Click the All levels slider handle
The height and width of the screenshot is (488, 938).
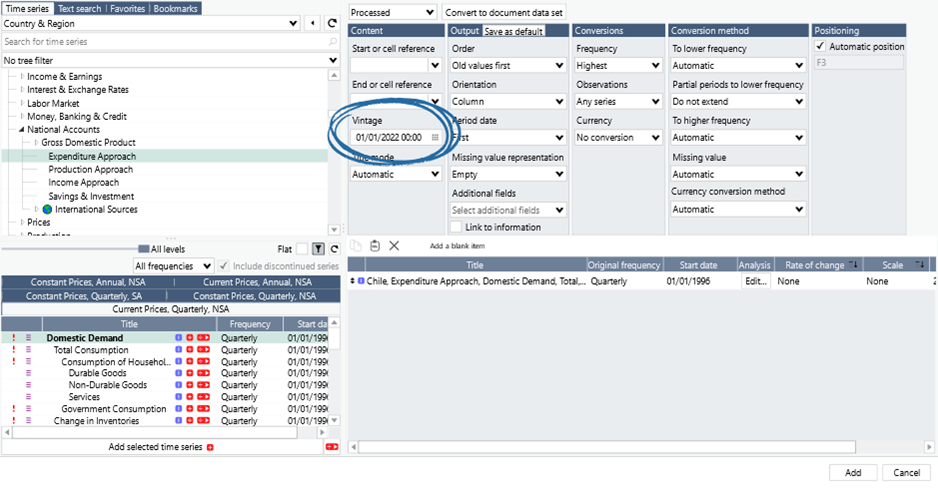tap(143, 249)
